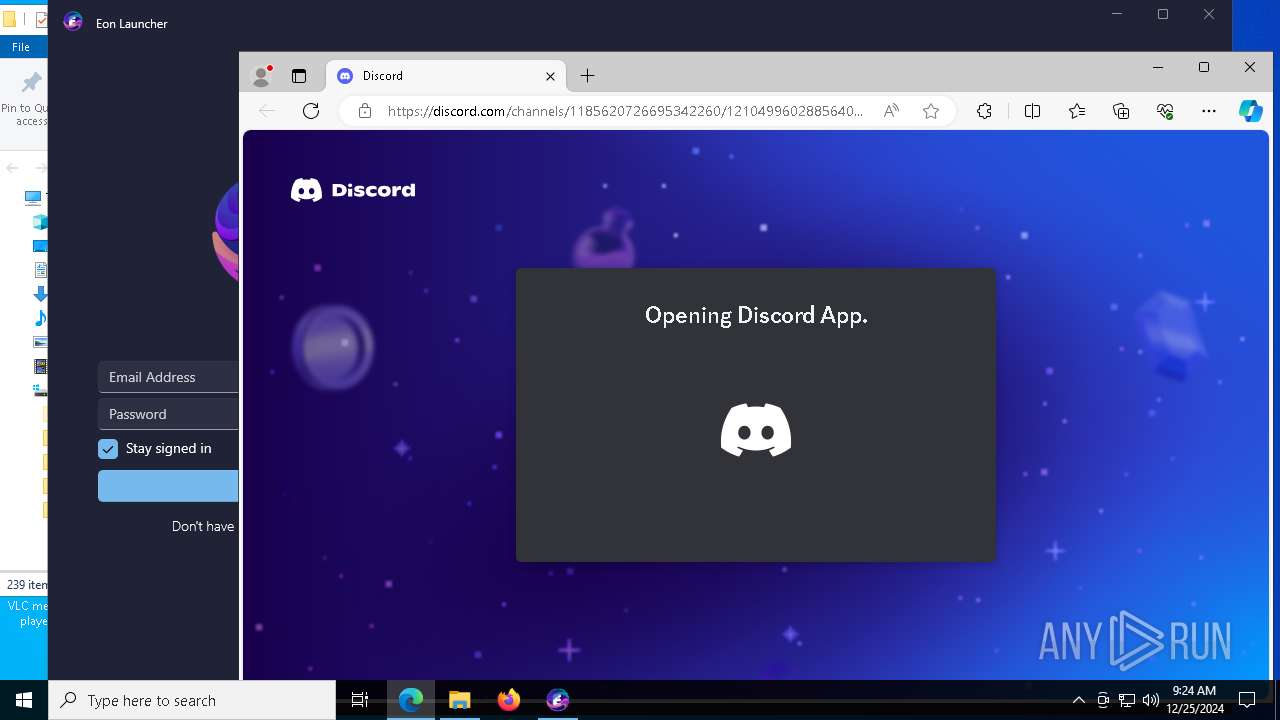The height and width of the screenshot is (720, 1280).
Task: Open Edge Extensions puzzle icon
Action: [984, 111]
